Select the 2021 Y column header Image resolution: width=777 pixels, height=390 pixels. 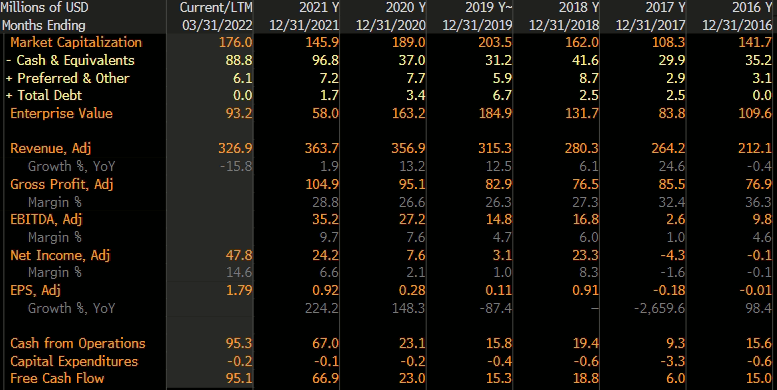coord(319,7)
